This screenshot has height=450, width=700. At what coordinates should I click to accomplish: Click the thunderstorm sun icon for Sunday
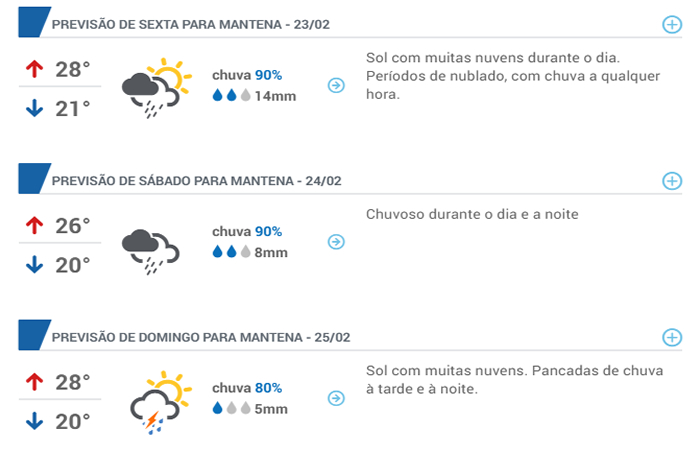click(160, 402)
